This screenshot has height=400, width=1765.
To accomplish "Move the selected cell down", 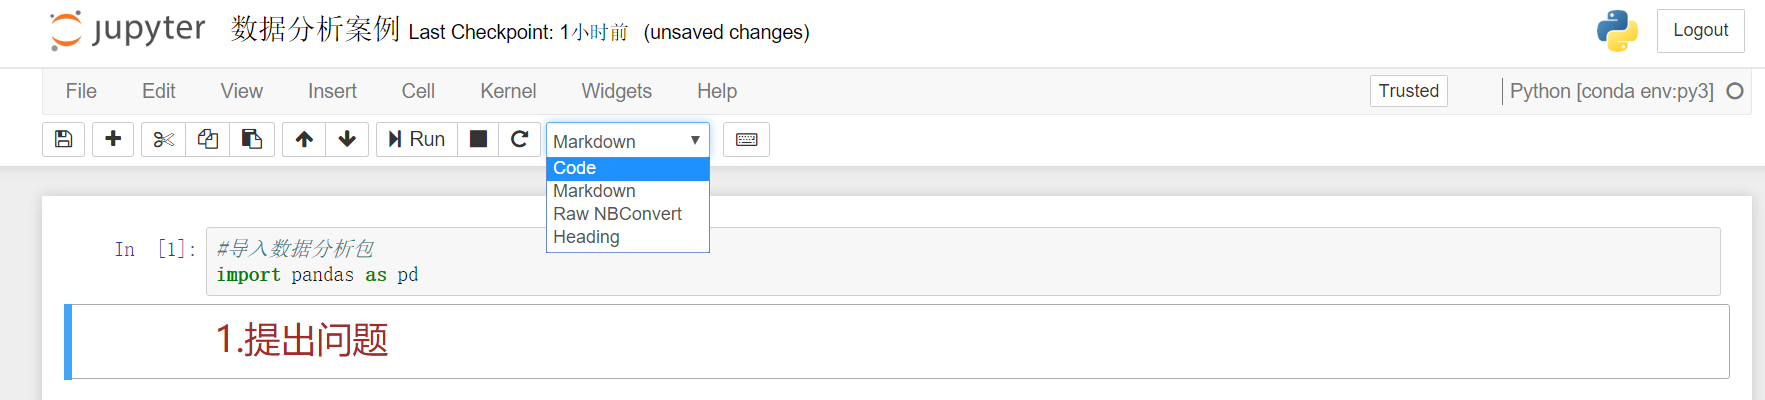I will click(x=347, y=139).
